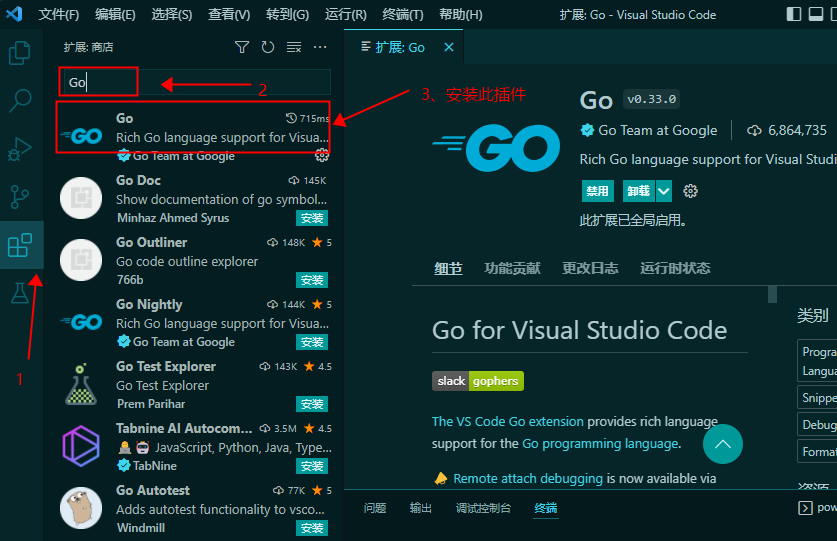This screenshot has width=837, height=541.
Task: Open the 输出 output panel tab
Action: [x=421, y=508]
